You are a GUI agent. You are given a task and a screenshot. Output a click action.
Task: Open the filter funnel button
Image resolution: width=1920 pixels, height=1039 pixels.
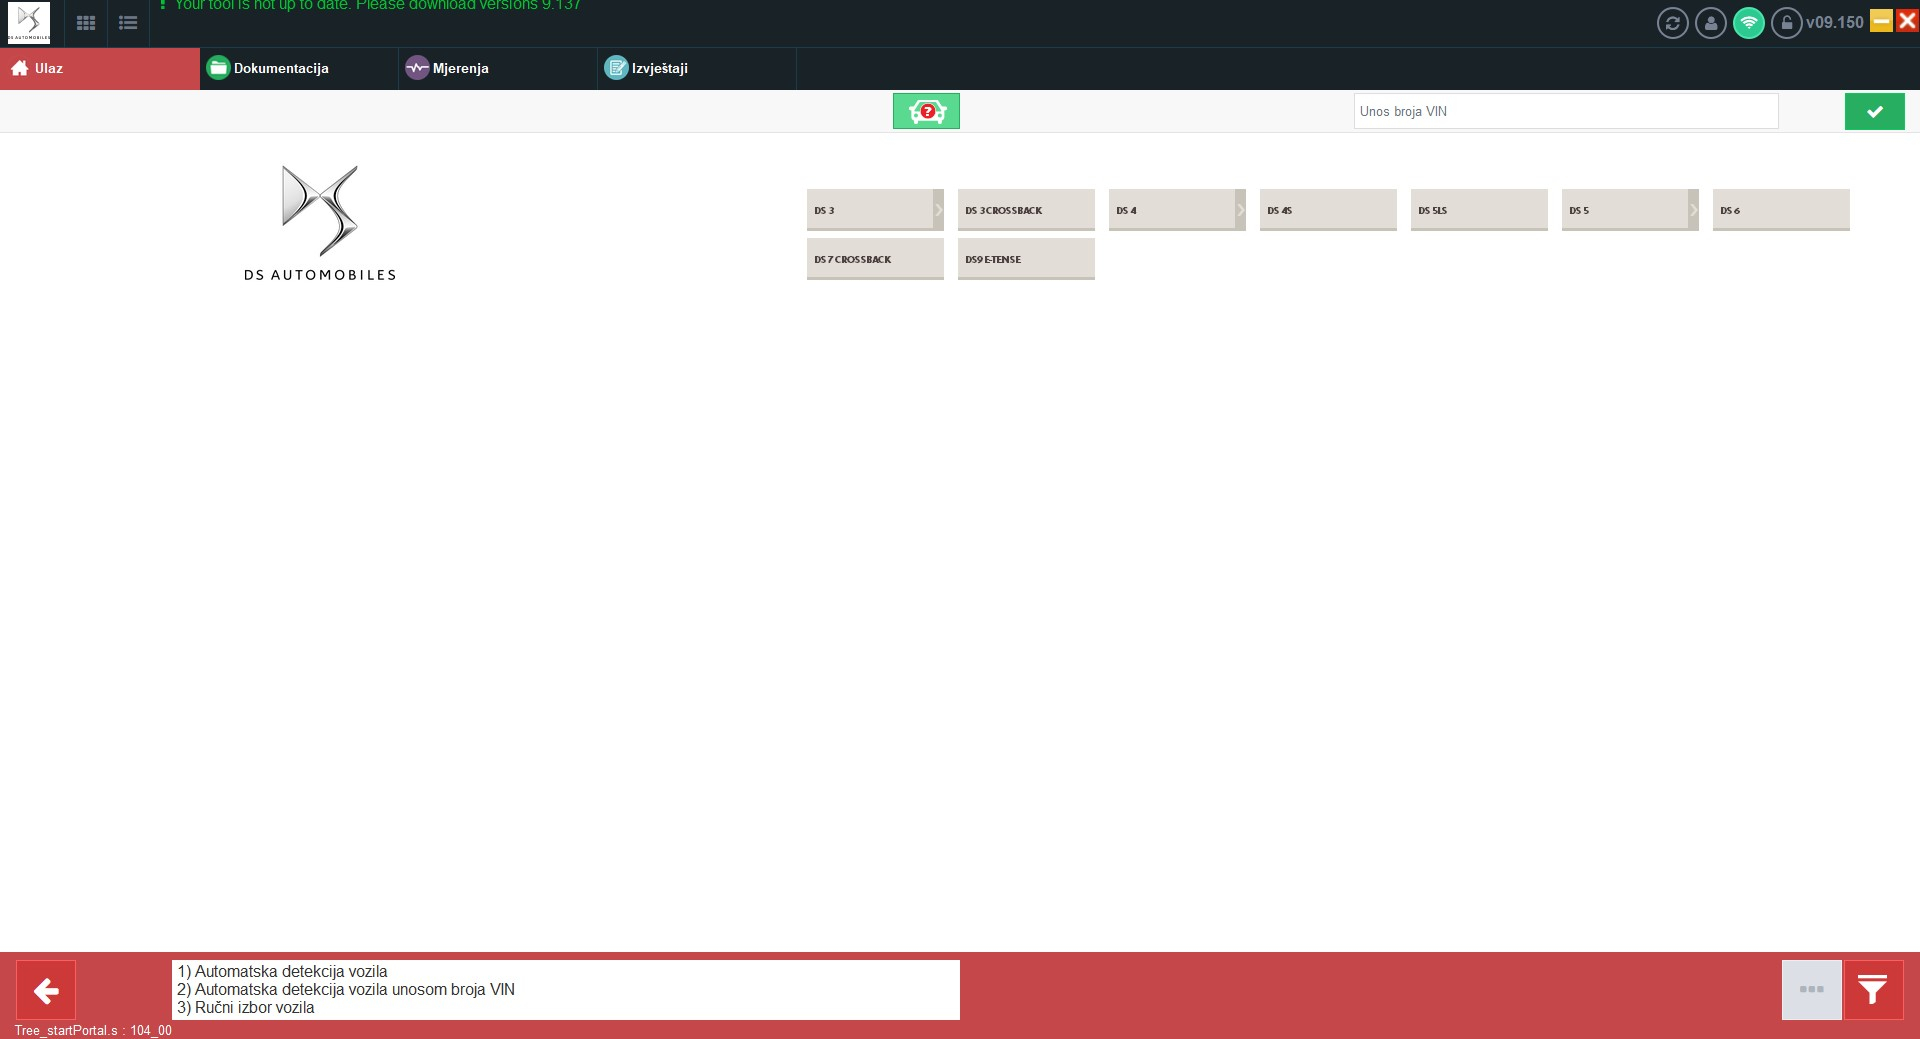(x=1873, y=990)
